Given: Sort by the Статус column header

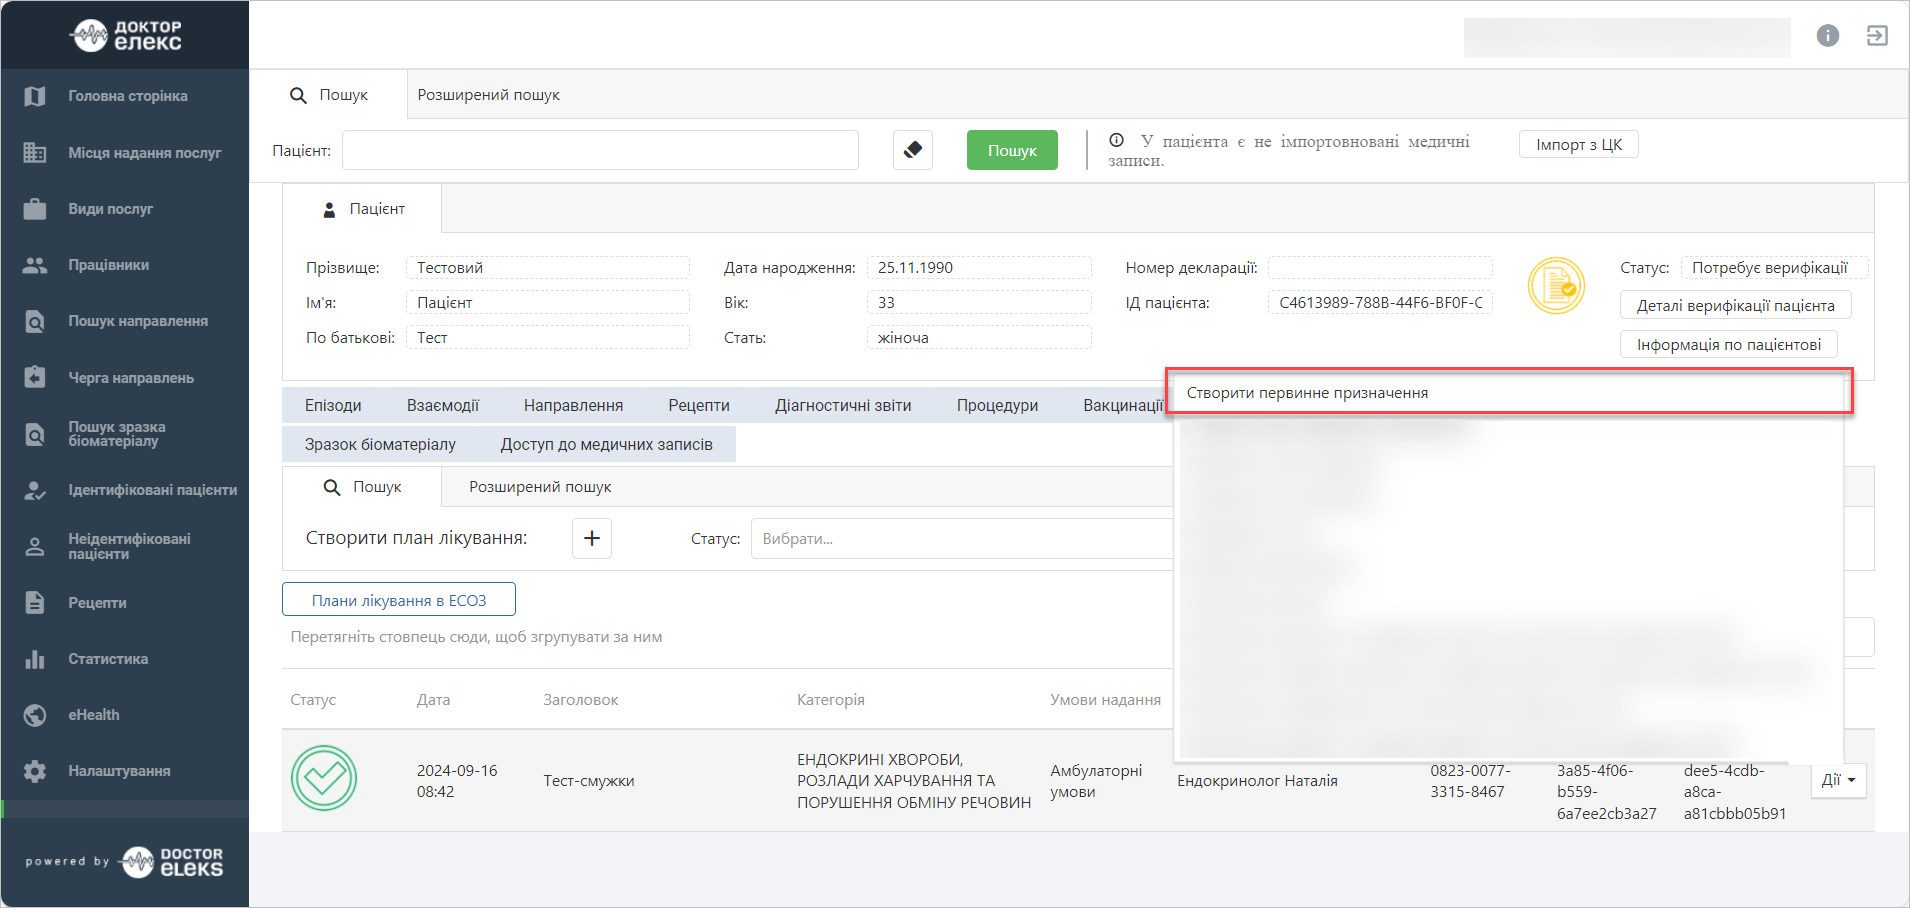Looking at the screenshot, I should click(313, 700).
